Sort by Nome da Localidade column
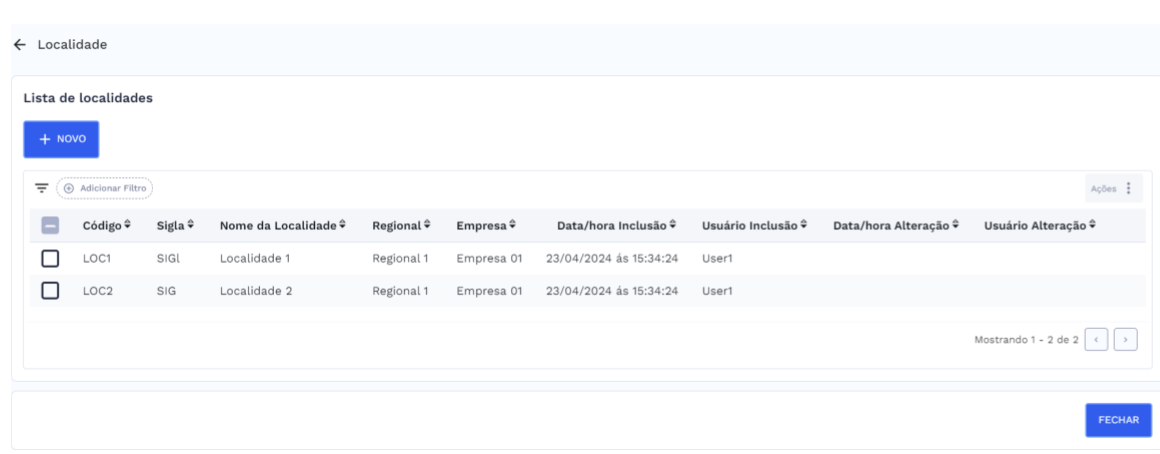Viewport: 1160px width, 454px height. pyautogui.click(x=284, y=226)
